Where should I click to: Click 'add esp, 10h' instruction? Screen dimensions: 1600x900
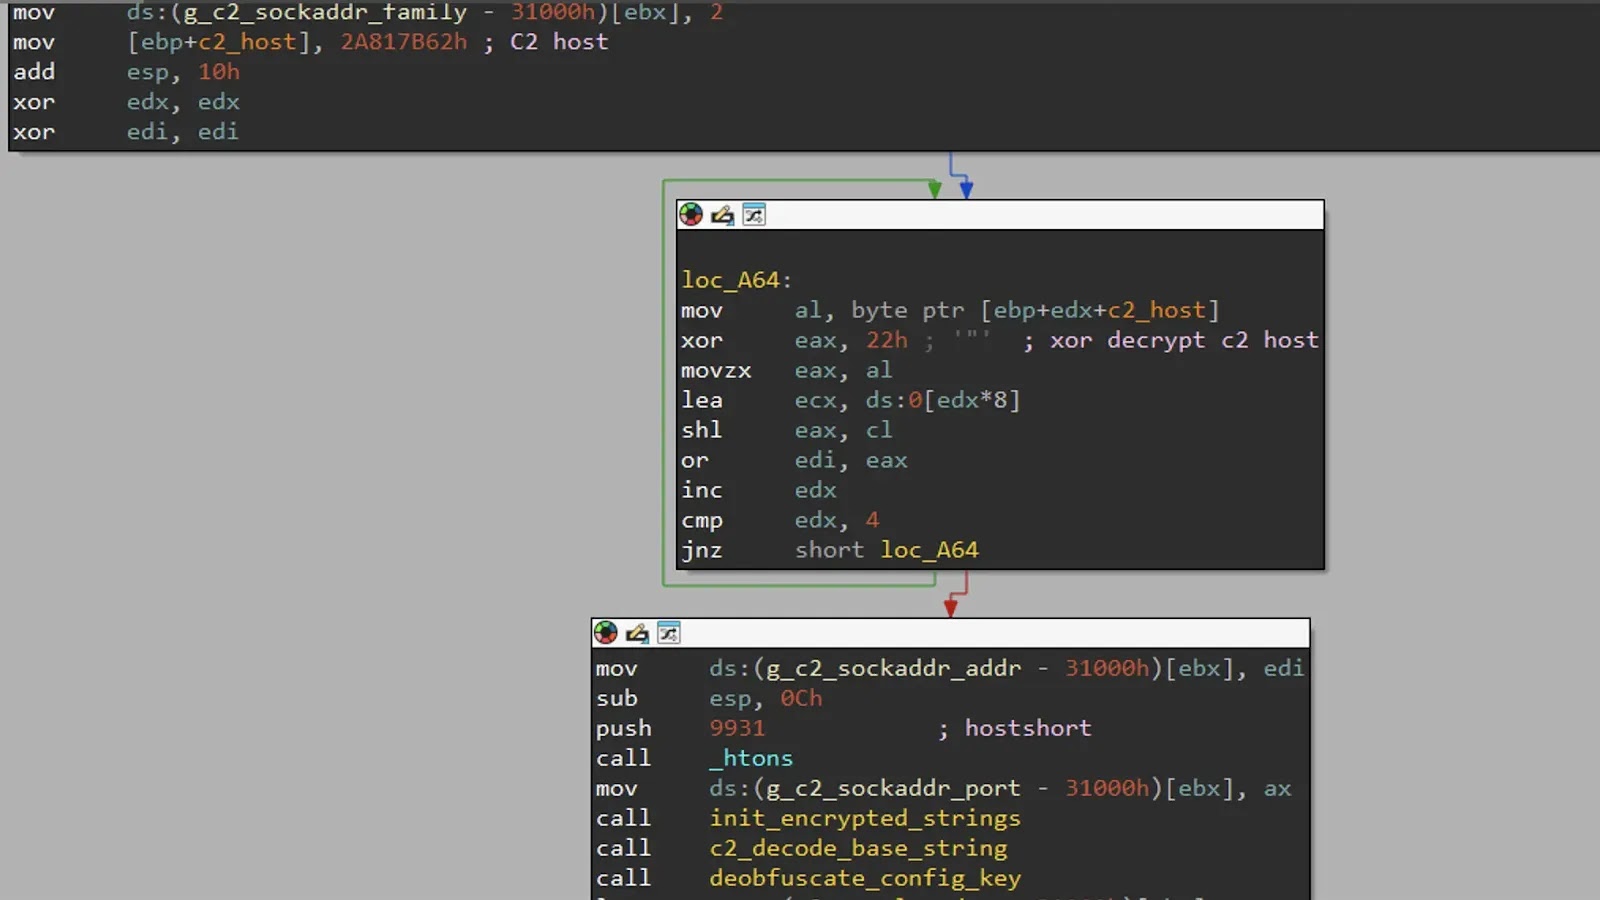(126, 72)
